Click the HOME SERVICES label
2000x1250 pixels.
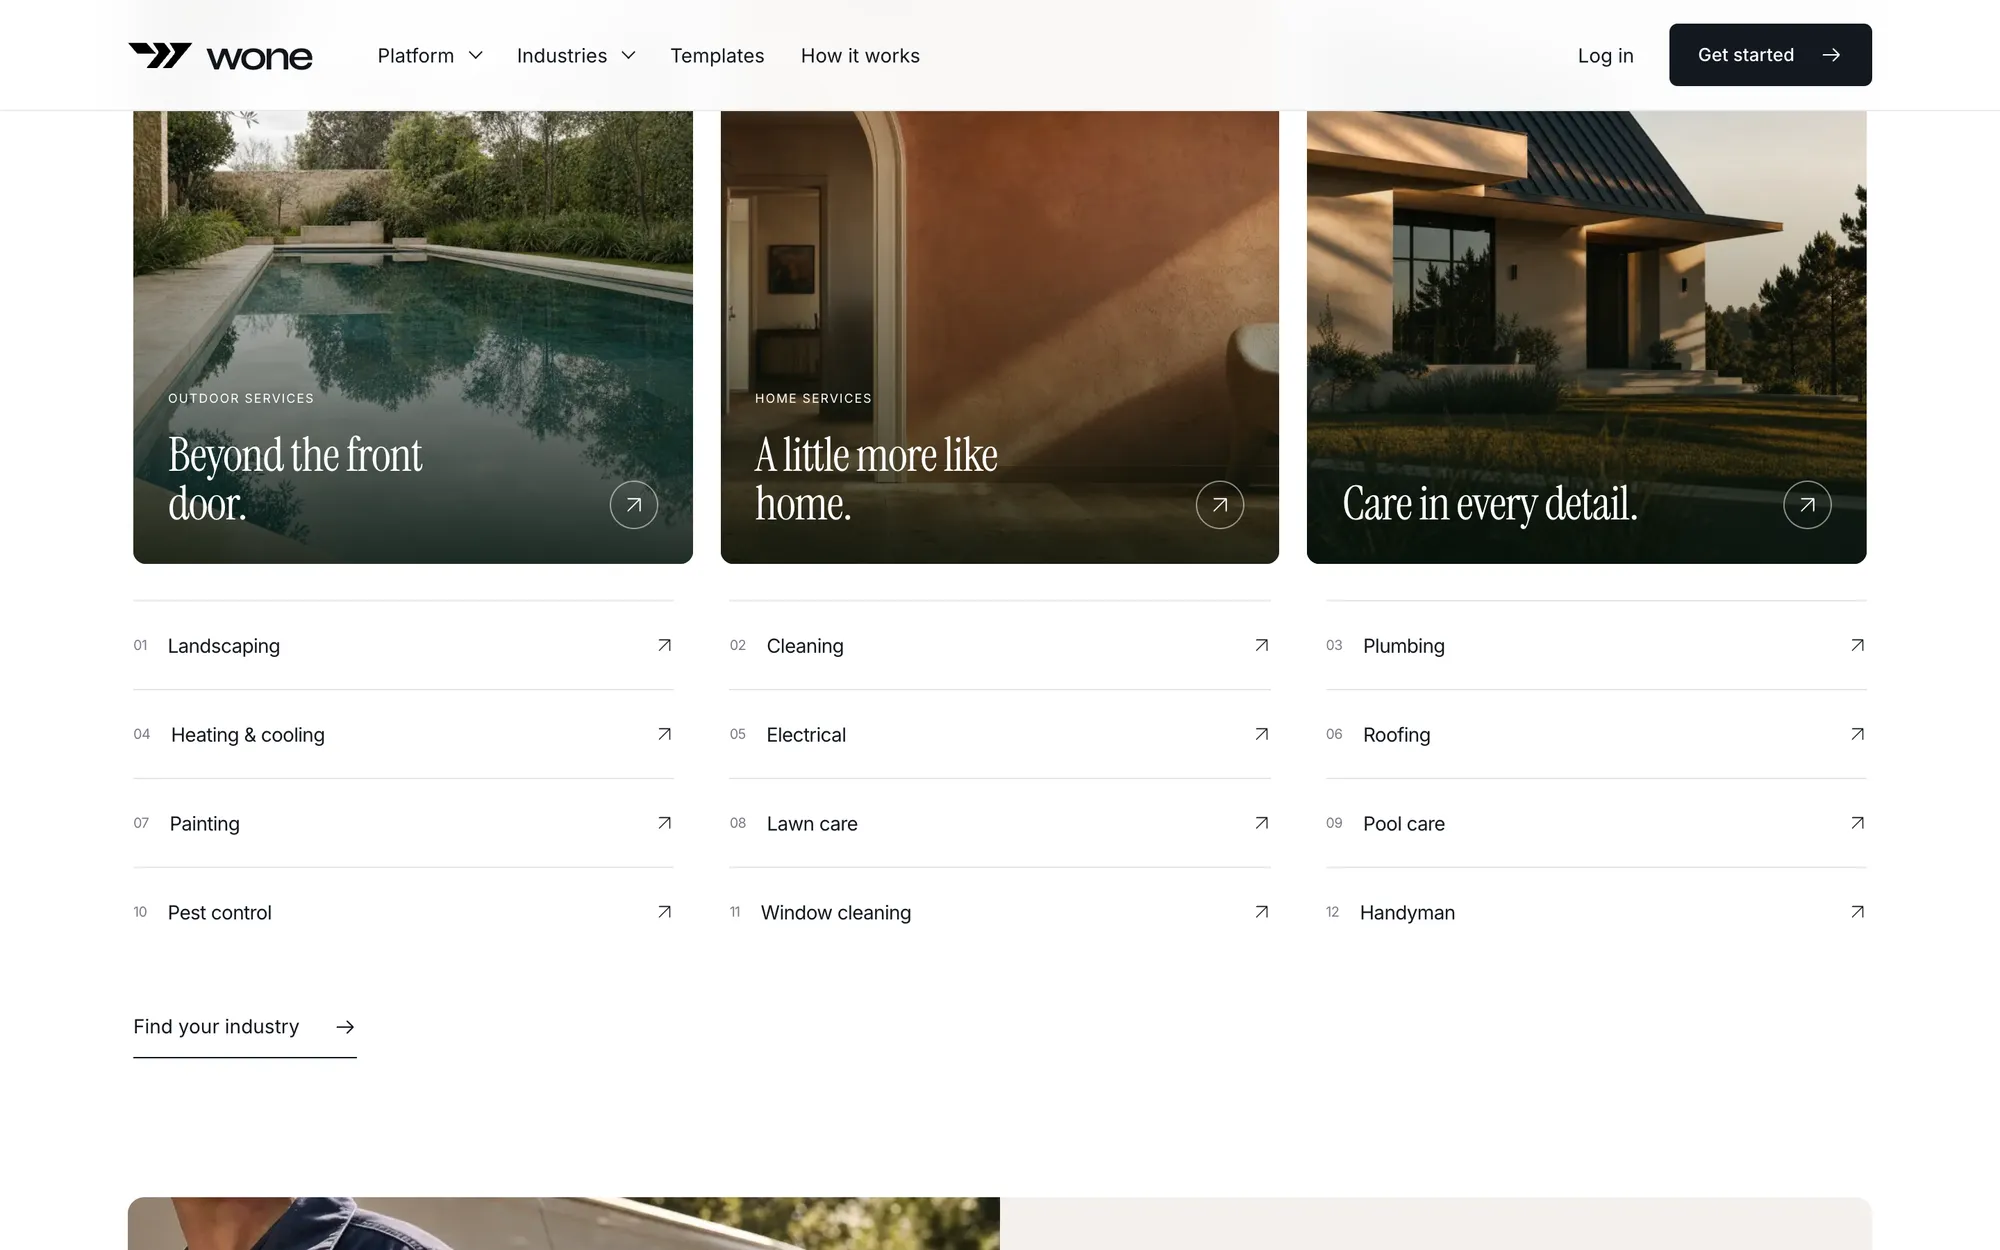[x=813, y=398]
